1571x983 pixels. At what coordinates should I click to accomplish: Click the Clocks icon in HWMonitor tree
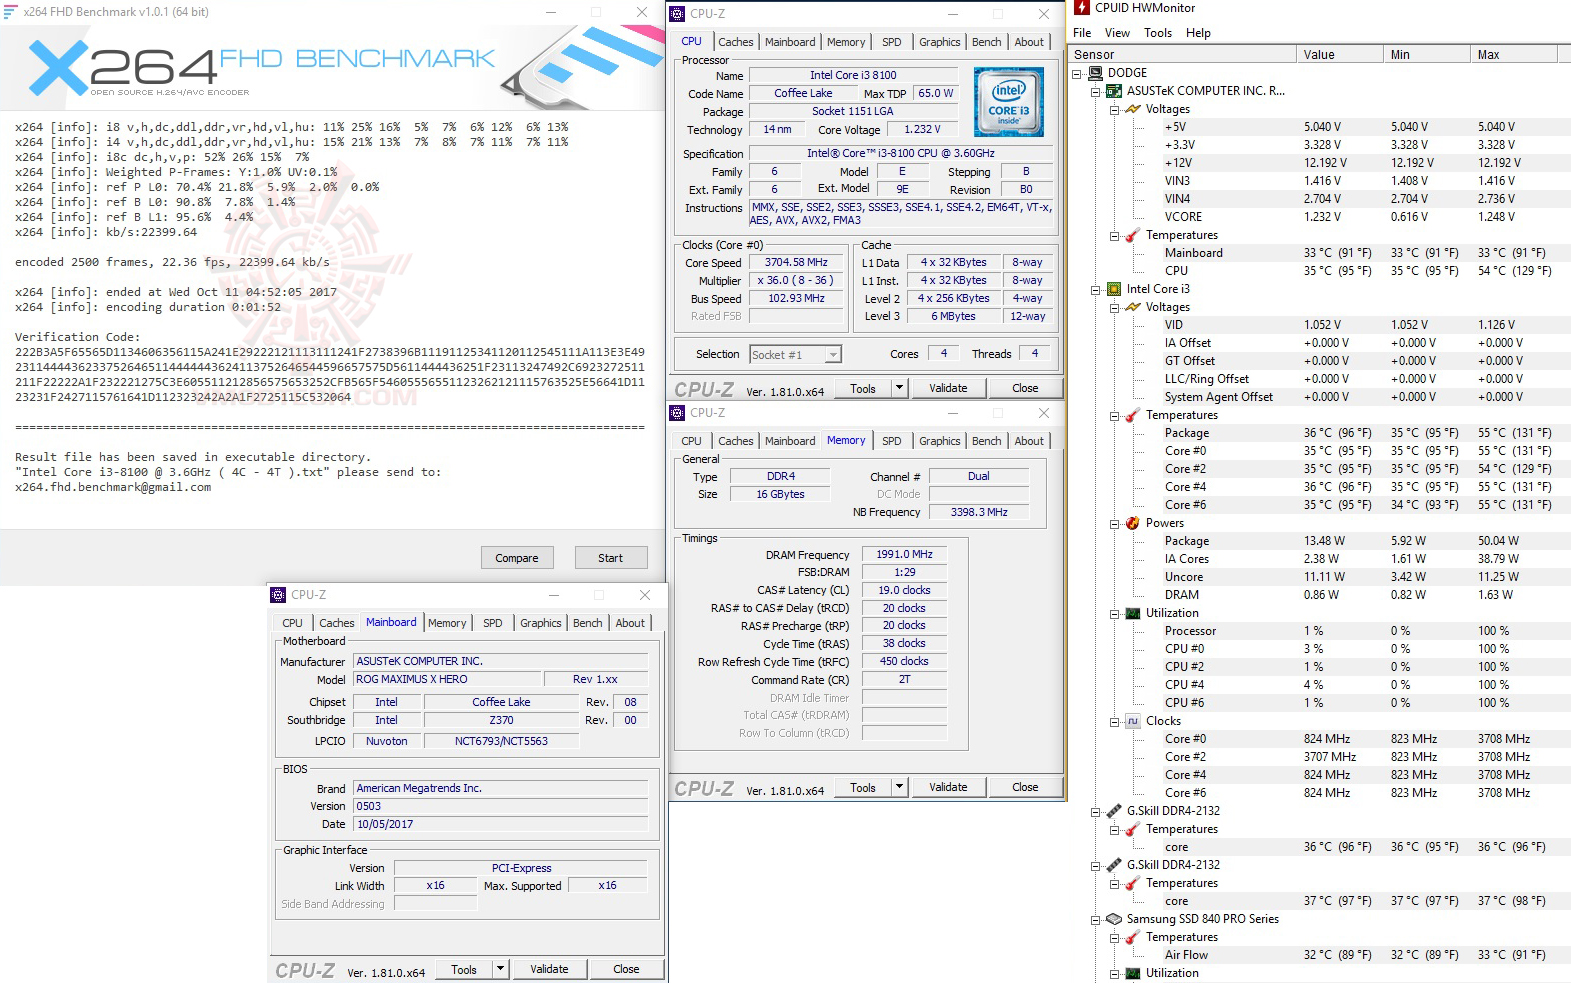click(x=1133, y=721)
